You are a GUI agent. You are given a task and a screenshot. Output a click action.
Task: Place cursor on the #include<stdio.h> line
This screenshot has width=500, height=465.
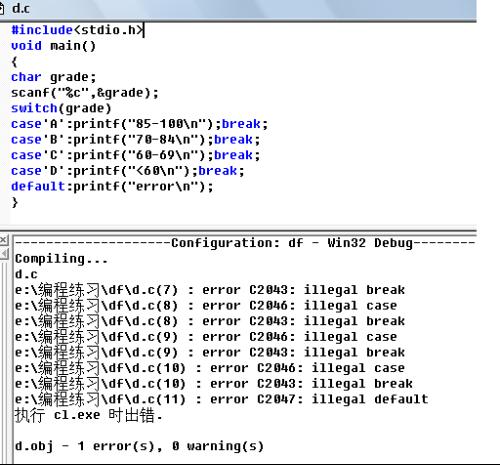point(78,30)
